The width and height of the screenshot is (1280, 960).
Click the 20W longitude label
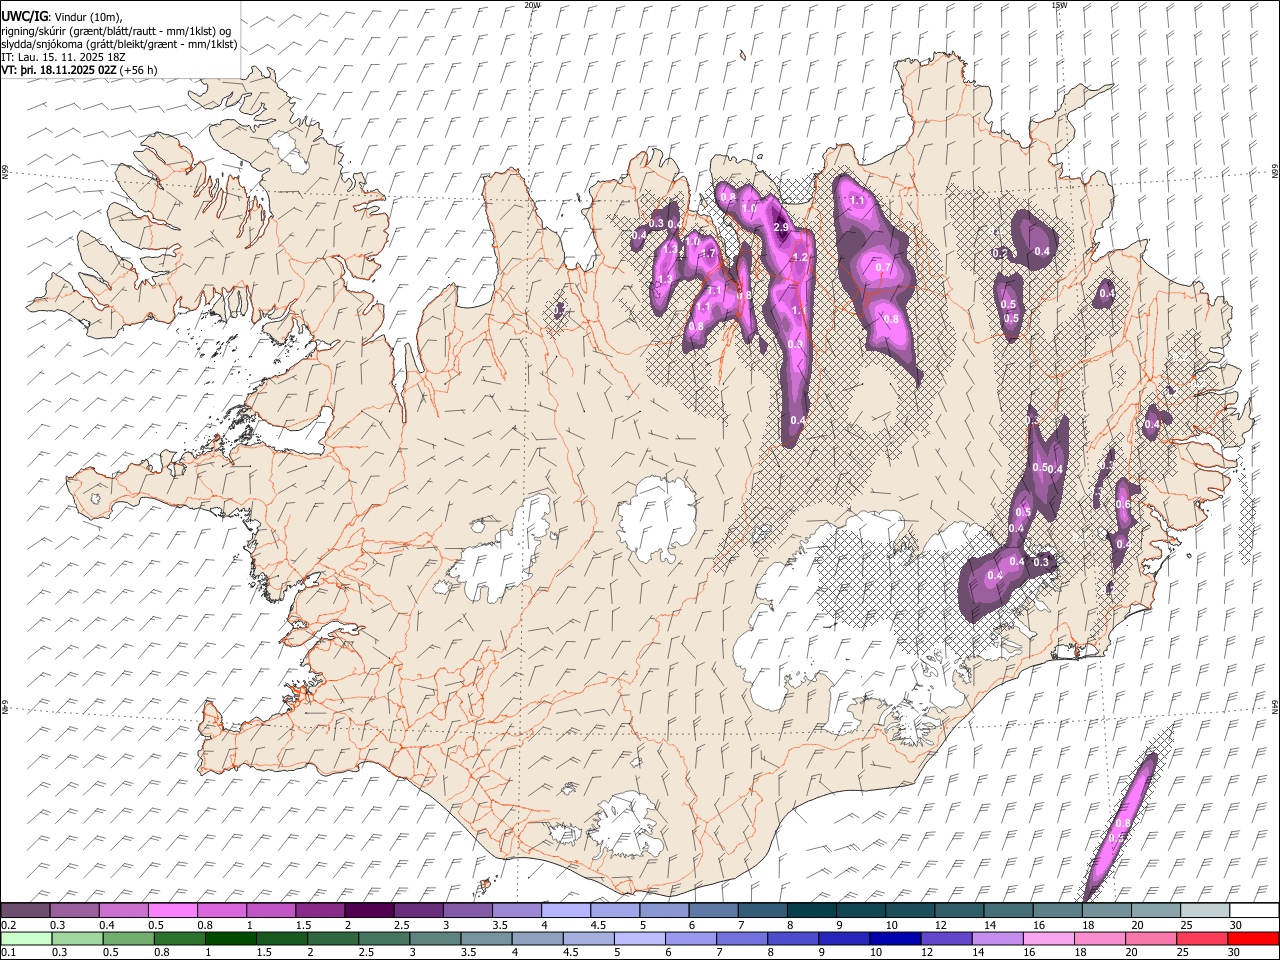[532, 5]
